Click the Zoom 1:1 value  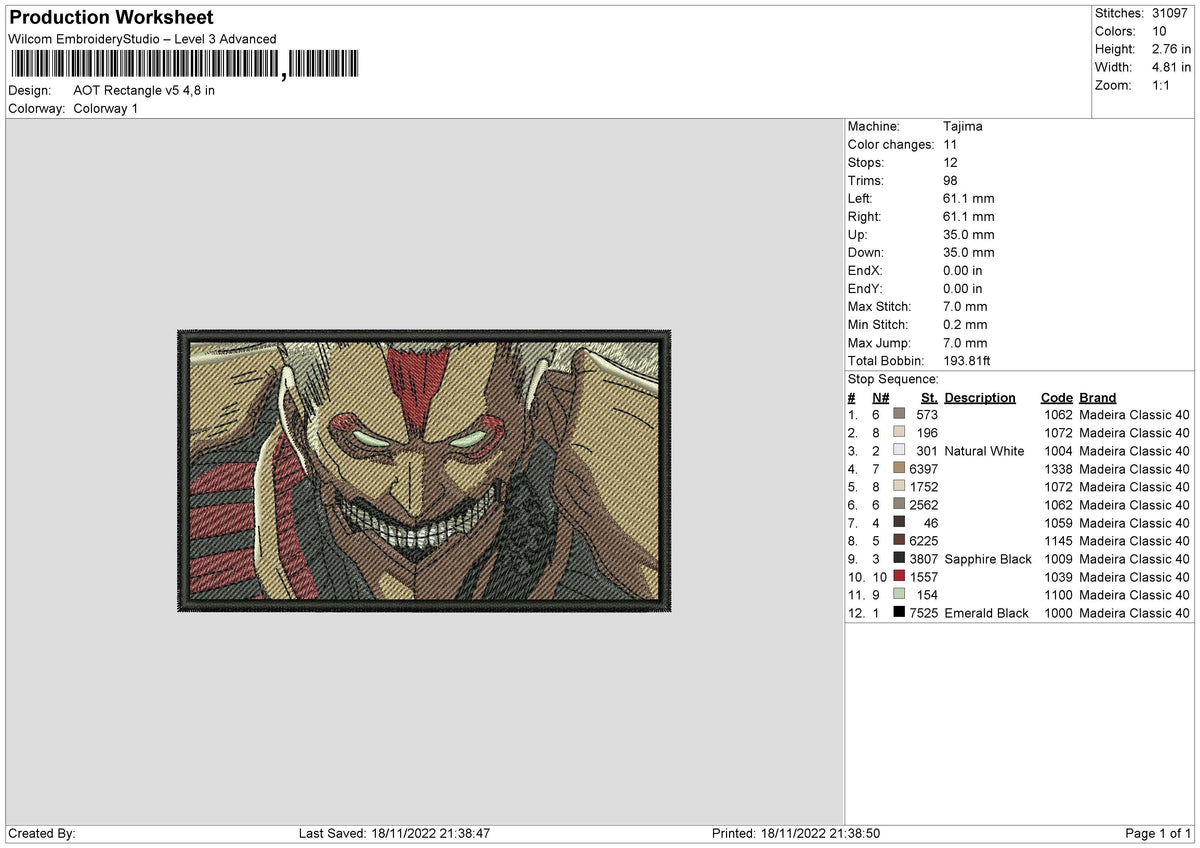[1159, 85]
